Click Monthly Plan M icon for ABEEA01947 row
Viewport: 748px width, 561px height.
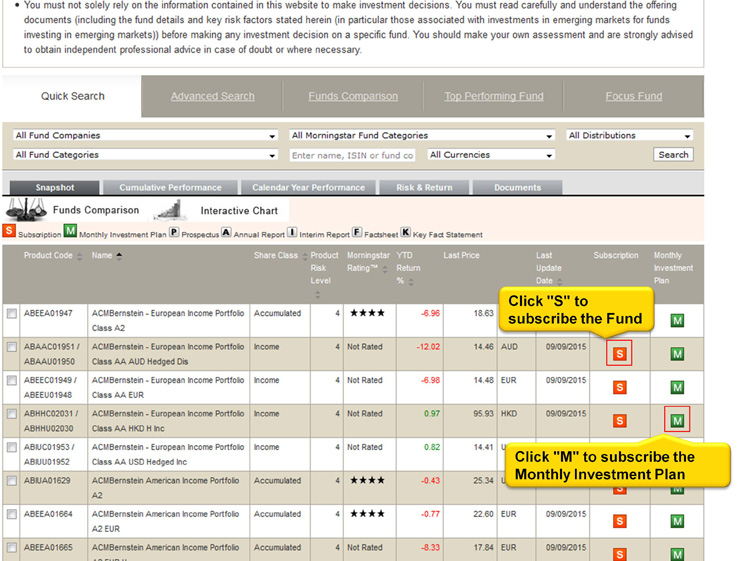677,320
